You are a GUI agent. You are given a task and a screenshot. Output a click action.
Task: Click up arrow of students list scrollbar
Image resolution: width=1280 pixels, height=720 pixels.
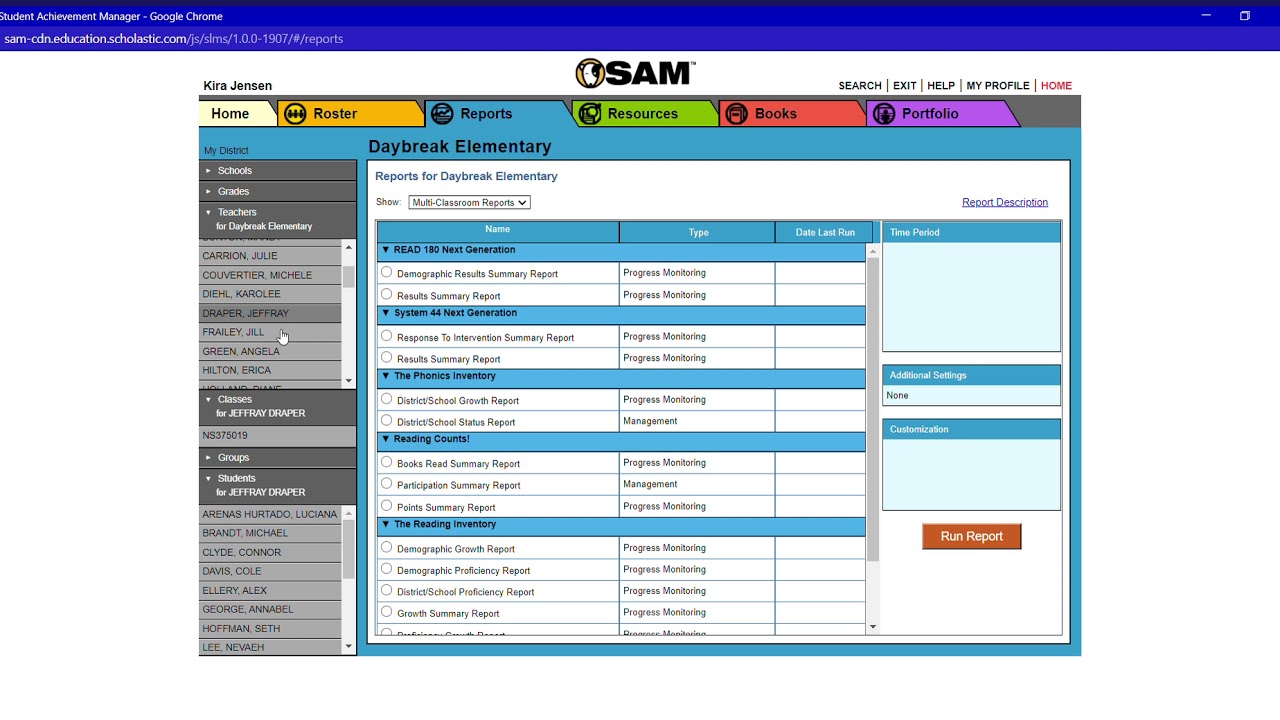[x=348, y=513]
